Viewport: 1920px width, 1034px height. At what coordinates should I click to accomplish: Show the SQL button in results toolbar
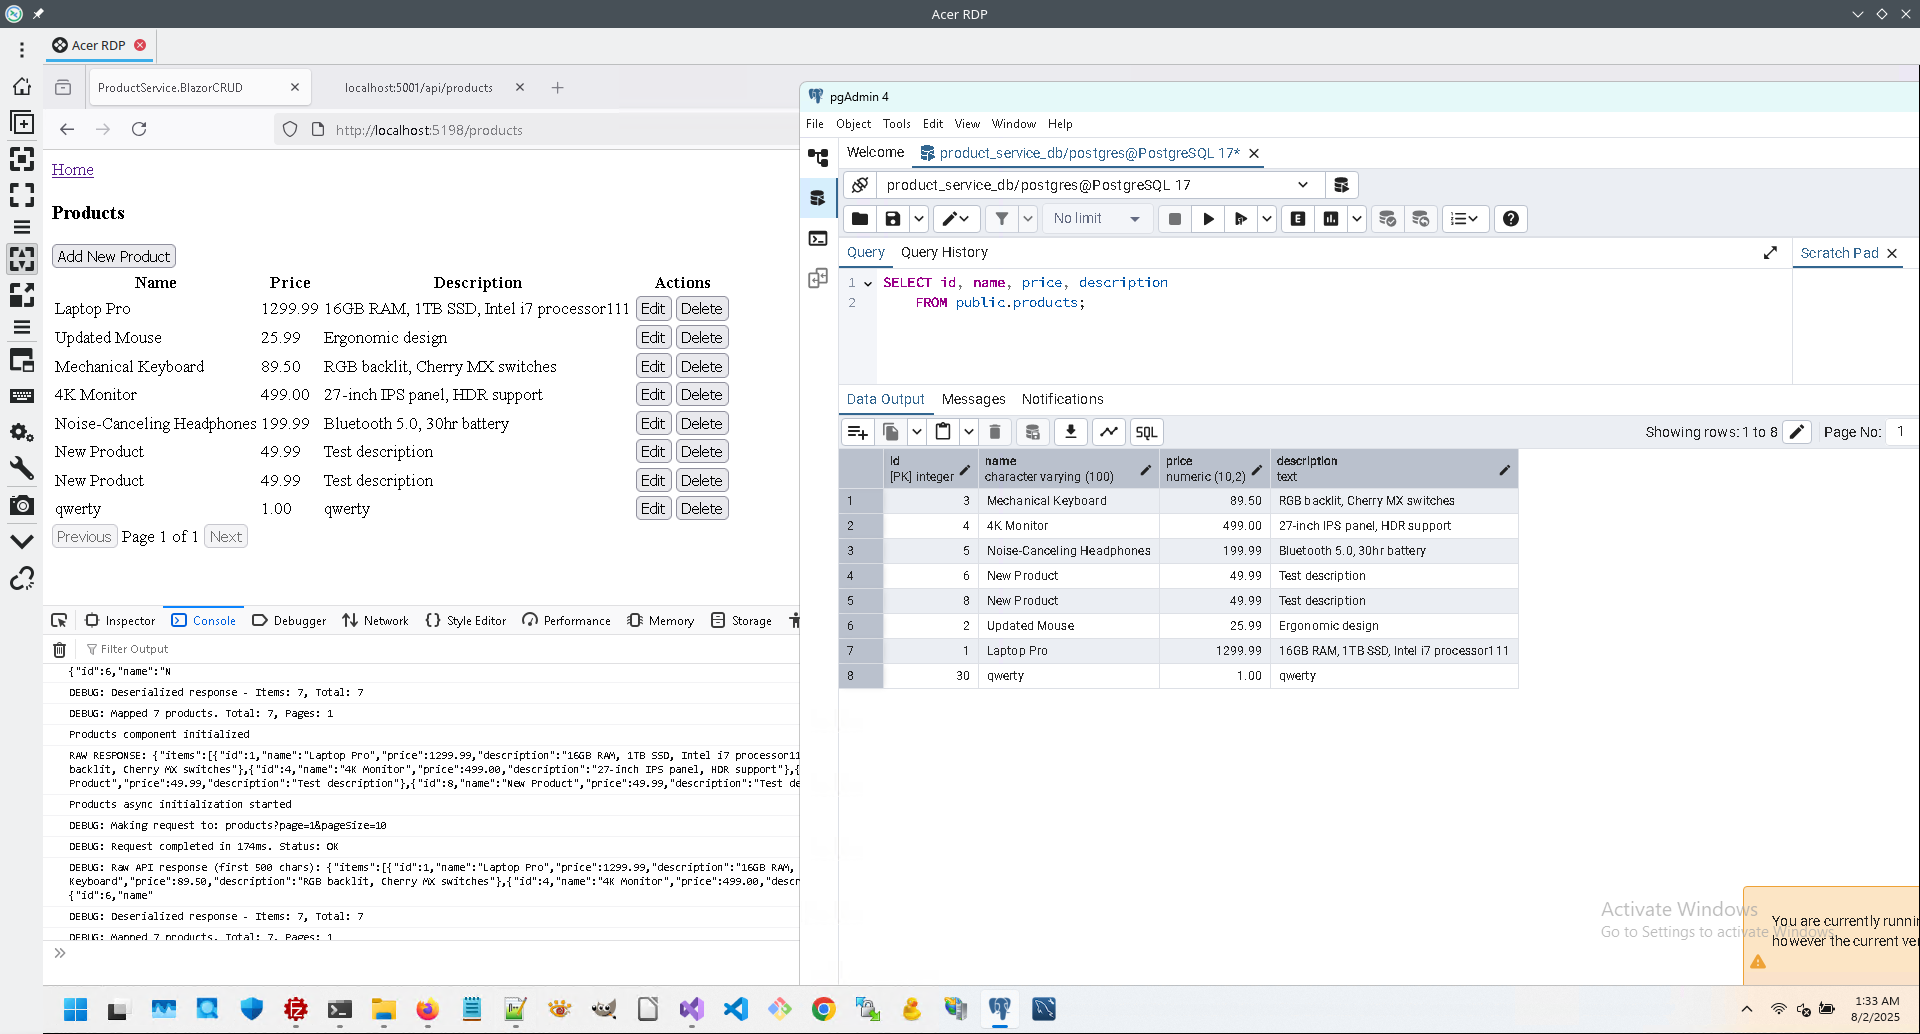(1146, 432)
